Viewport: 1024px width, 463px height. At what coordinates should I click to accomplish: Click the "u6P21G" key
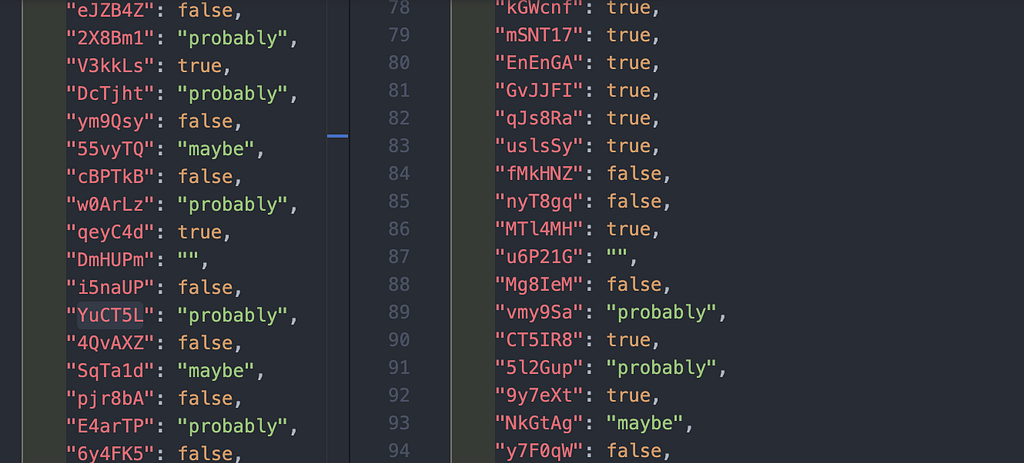(539, 257)
